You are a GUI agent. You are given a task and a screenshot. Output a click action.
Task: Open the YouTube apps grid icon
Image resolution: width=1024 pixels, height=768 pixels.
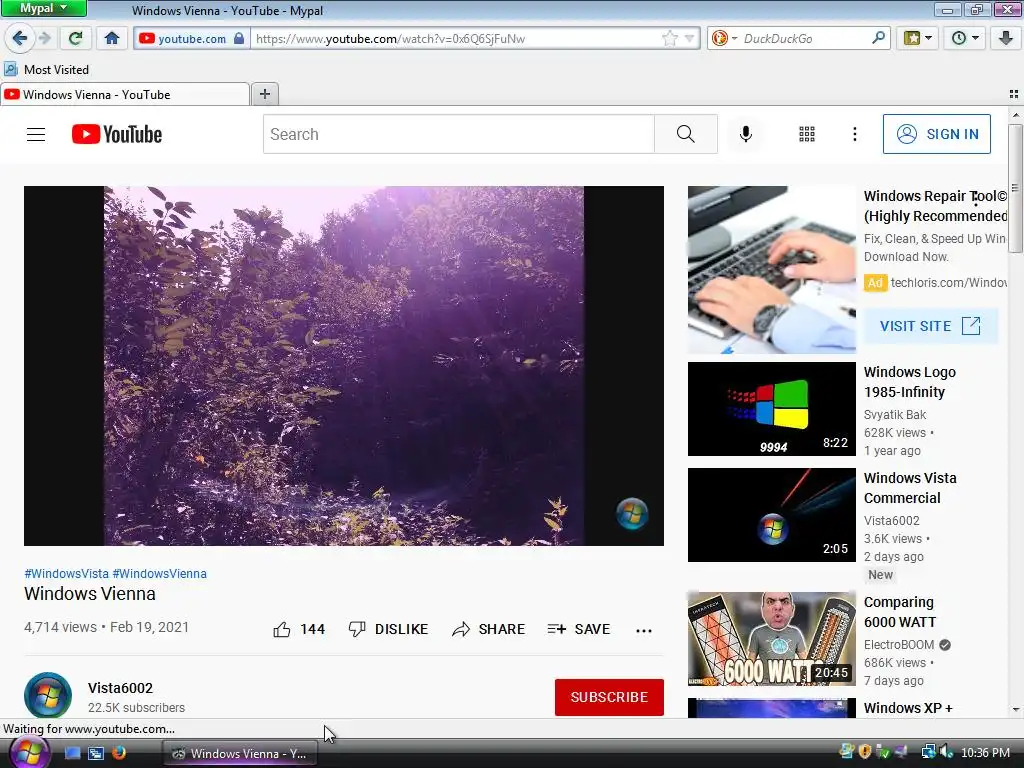coord(807,135)
